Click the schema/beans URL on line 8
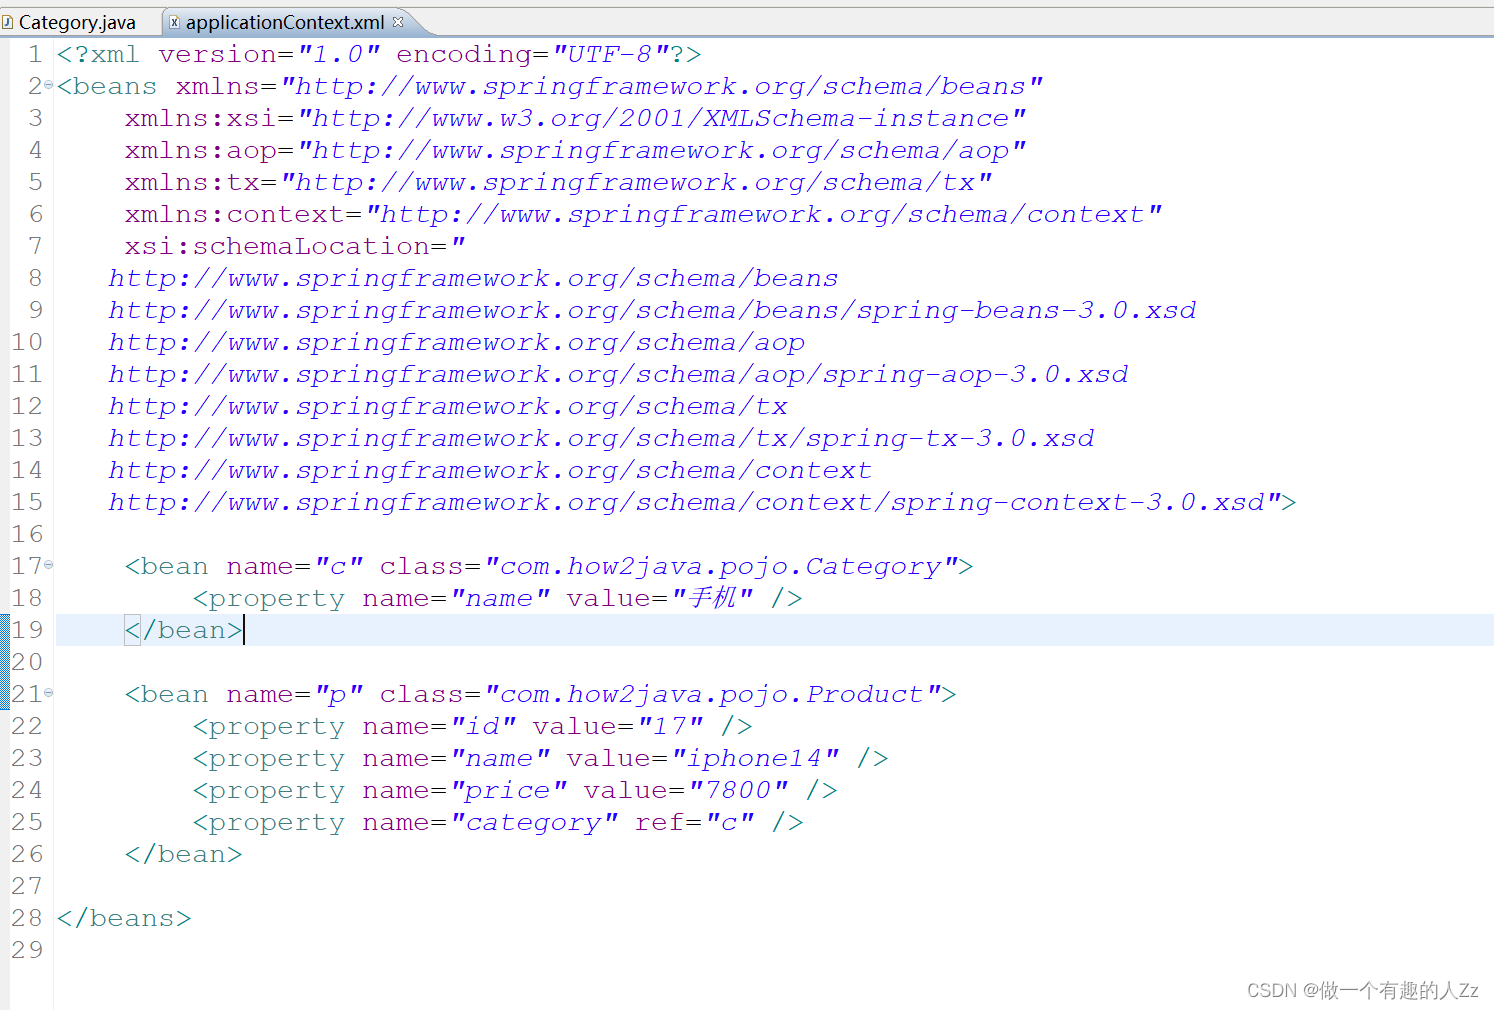Viewport: 1494px width, 1010px height. [473, 278]
